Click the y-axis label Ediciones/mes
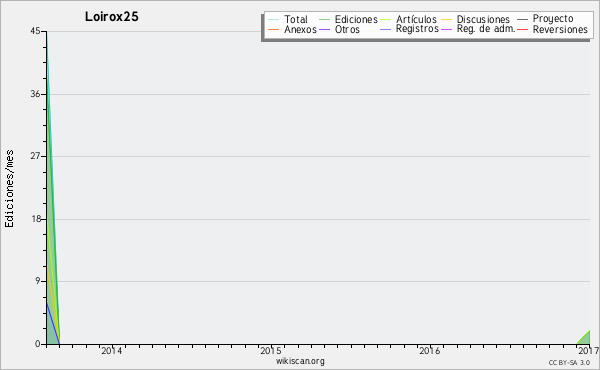This screenshot has width=600, height=370. 9,189
